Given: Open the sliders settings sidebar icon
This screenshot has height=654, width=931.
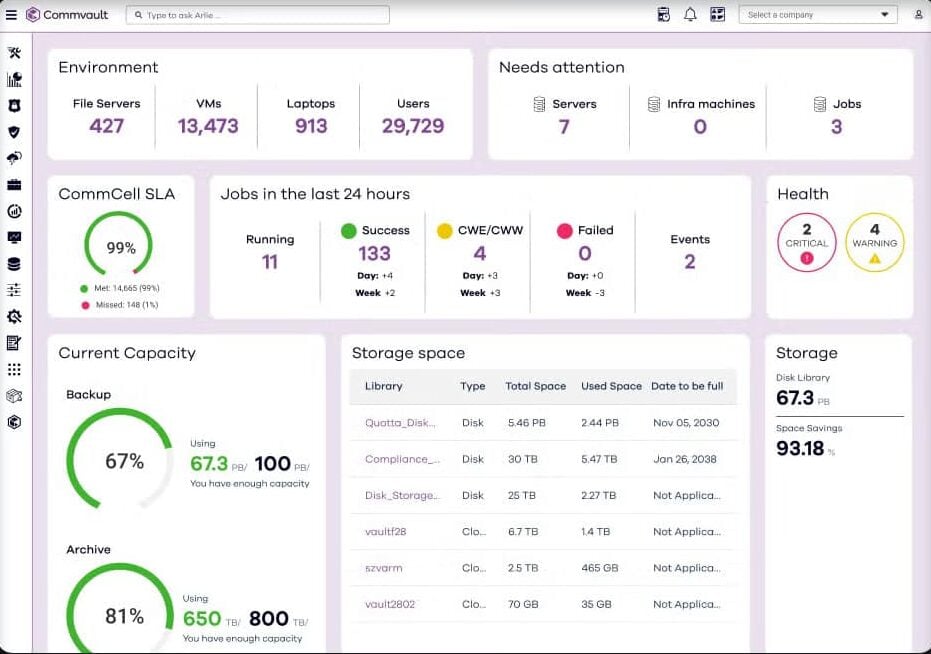Looking at the screenshot, I should [x=14, y=290].
